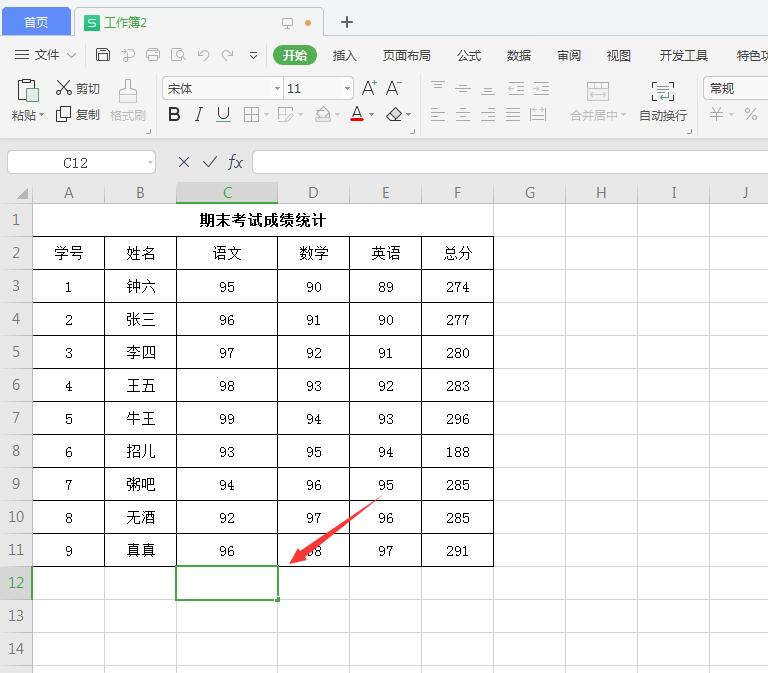Click inside the formula bar input

(510, 162)
